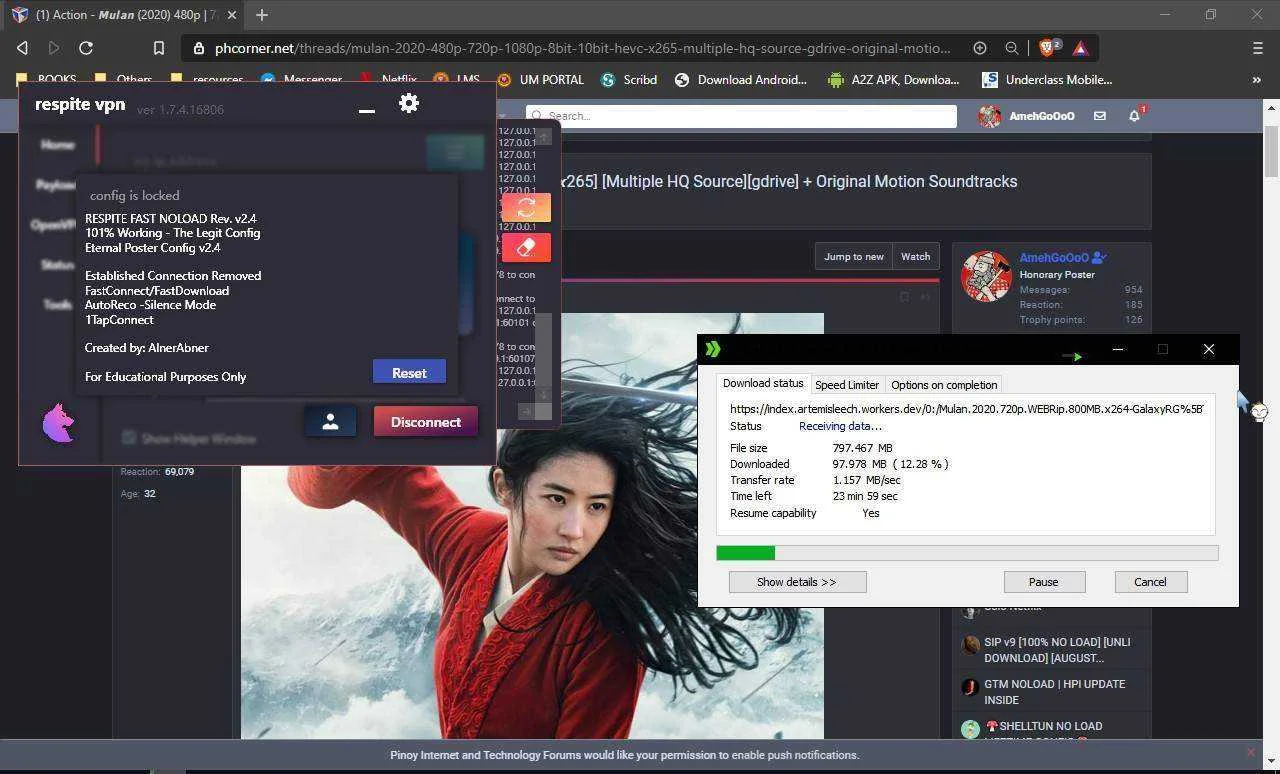The image size is (1280, 774).
Task: Click the purple wolf logo in respite vpn
Action: tap(59, 423)
